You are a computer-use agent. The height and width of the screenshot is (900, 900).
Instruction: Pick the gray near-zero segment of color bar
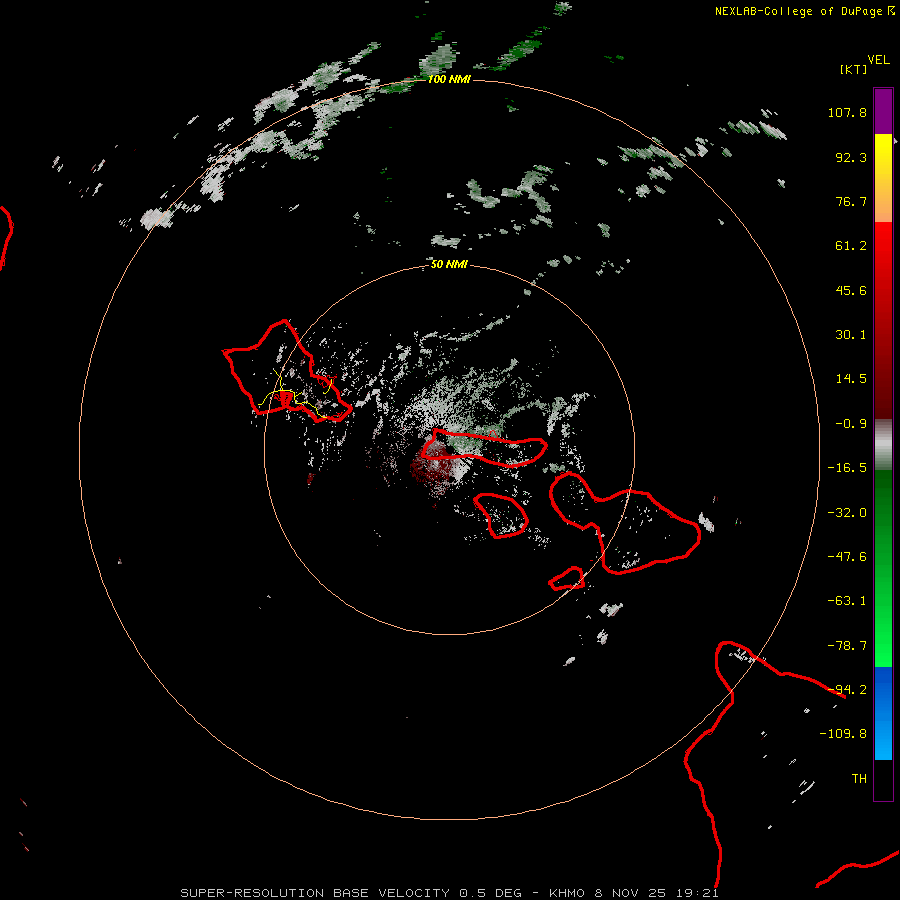[883, 444]
